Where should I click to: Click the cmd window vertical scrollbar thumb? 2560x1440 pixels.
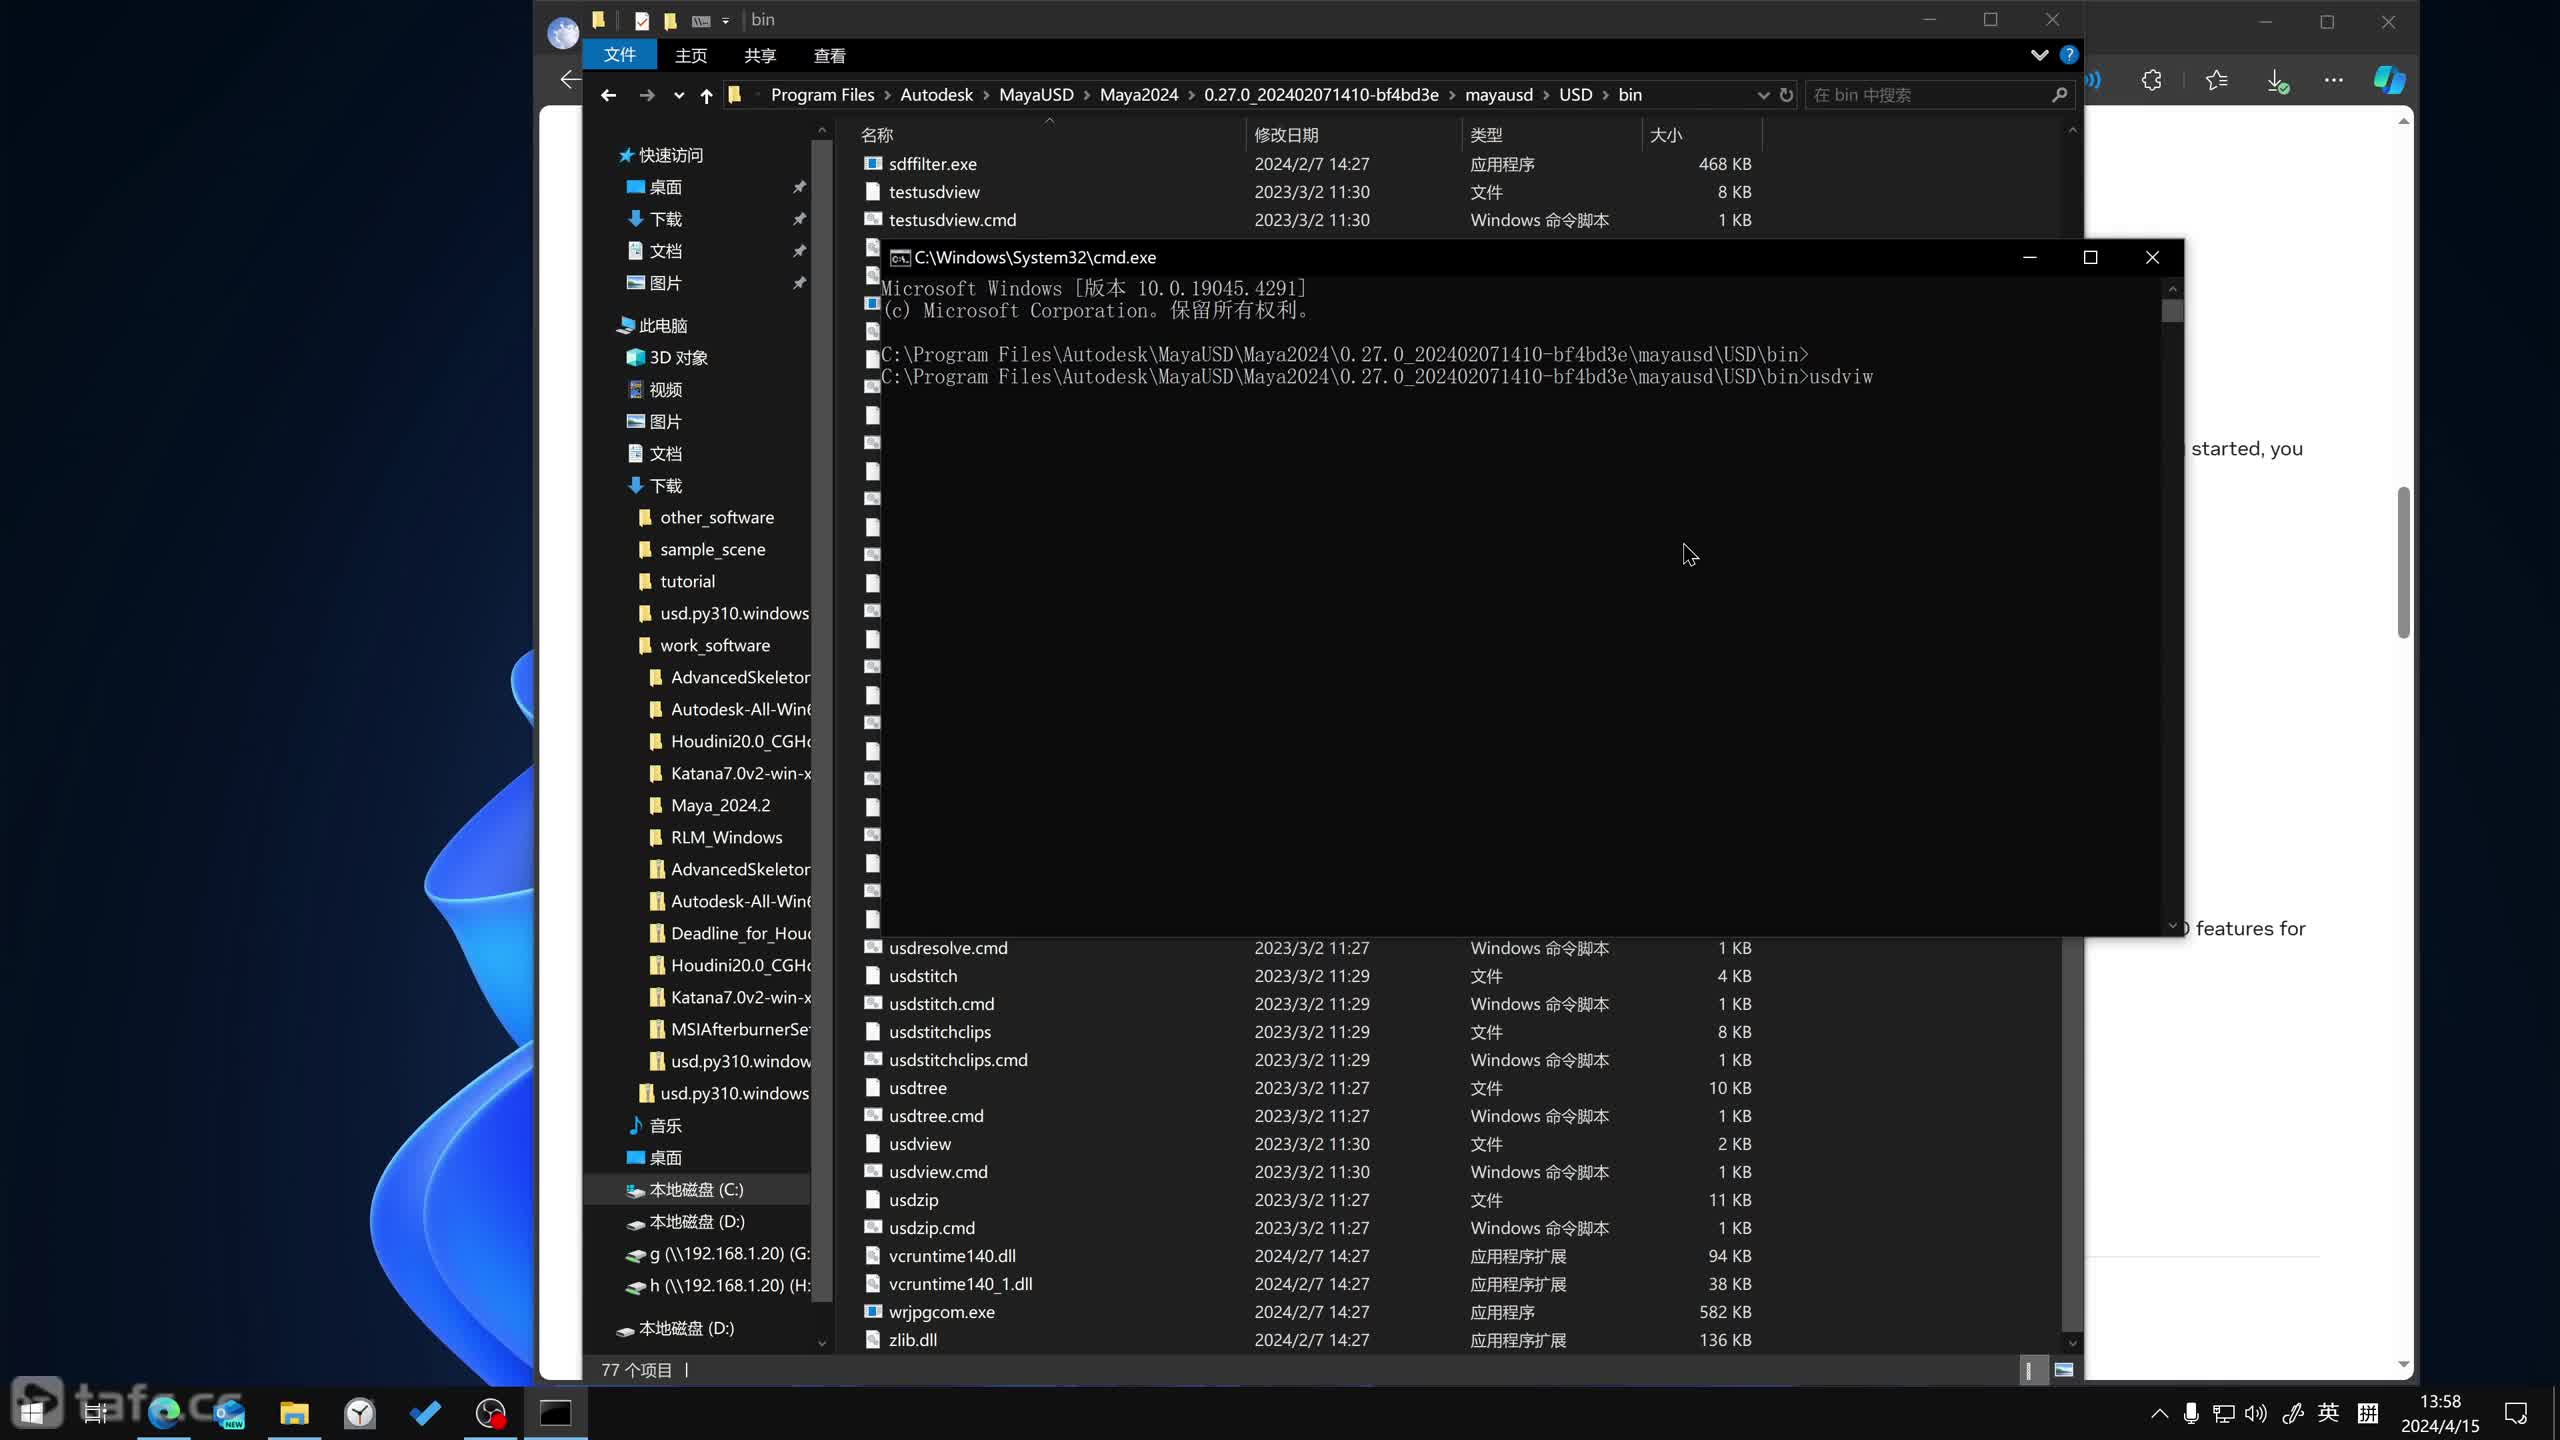(x=2172, y=311)
